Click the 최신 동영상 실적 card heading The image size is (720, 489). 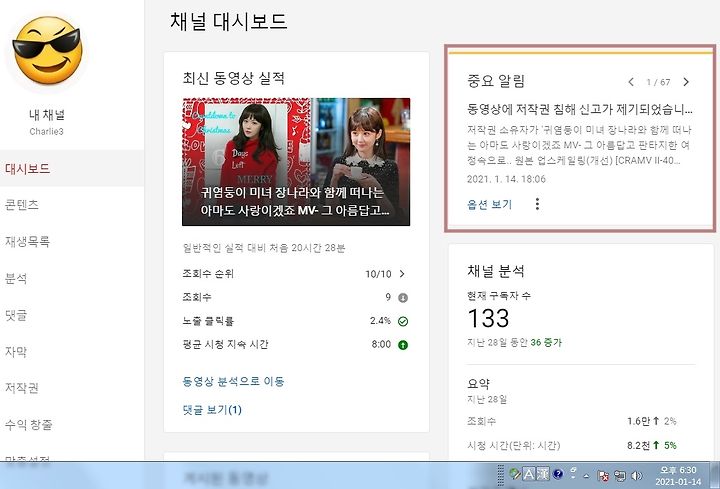pyautogui.click(x=233, y=78)
